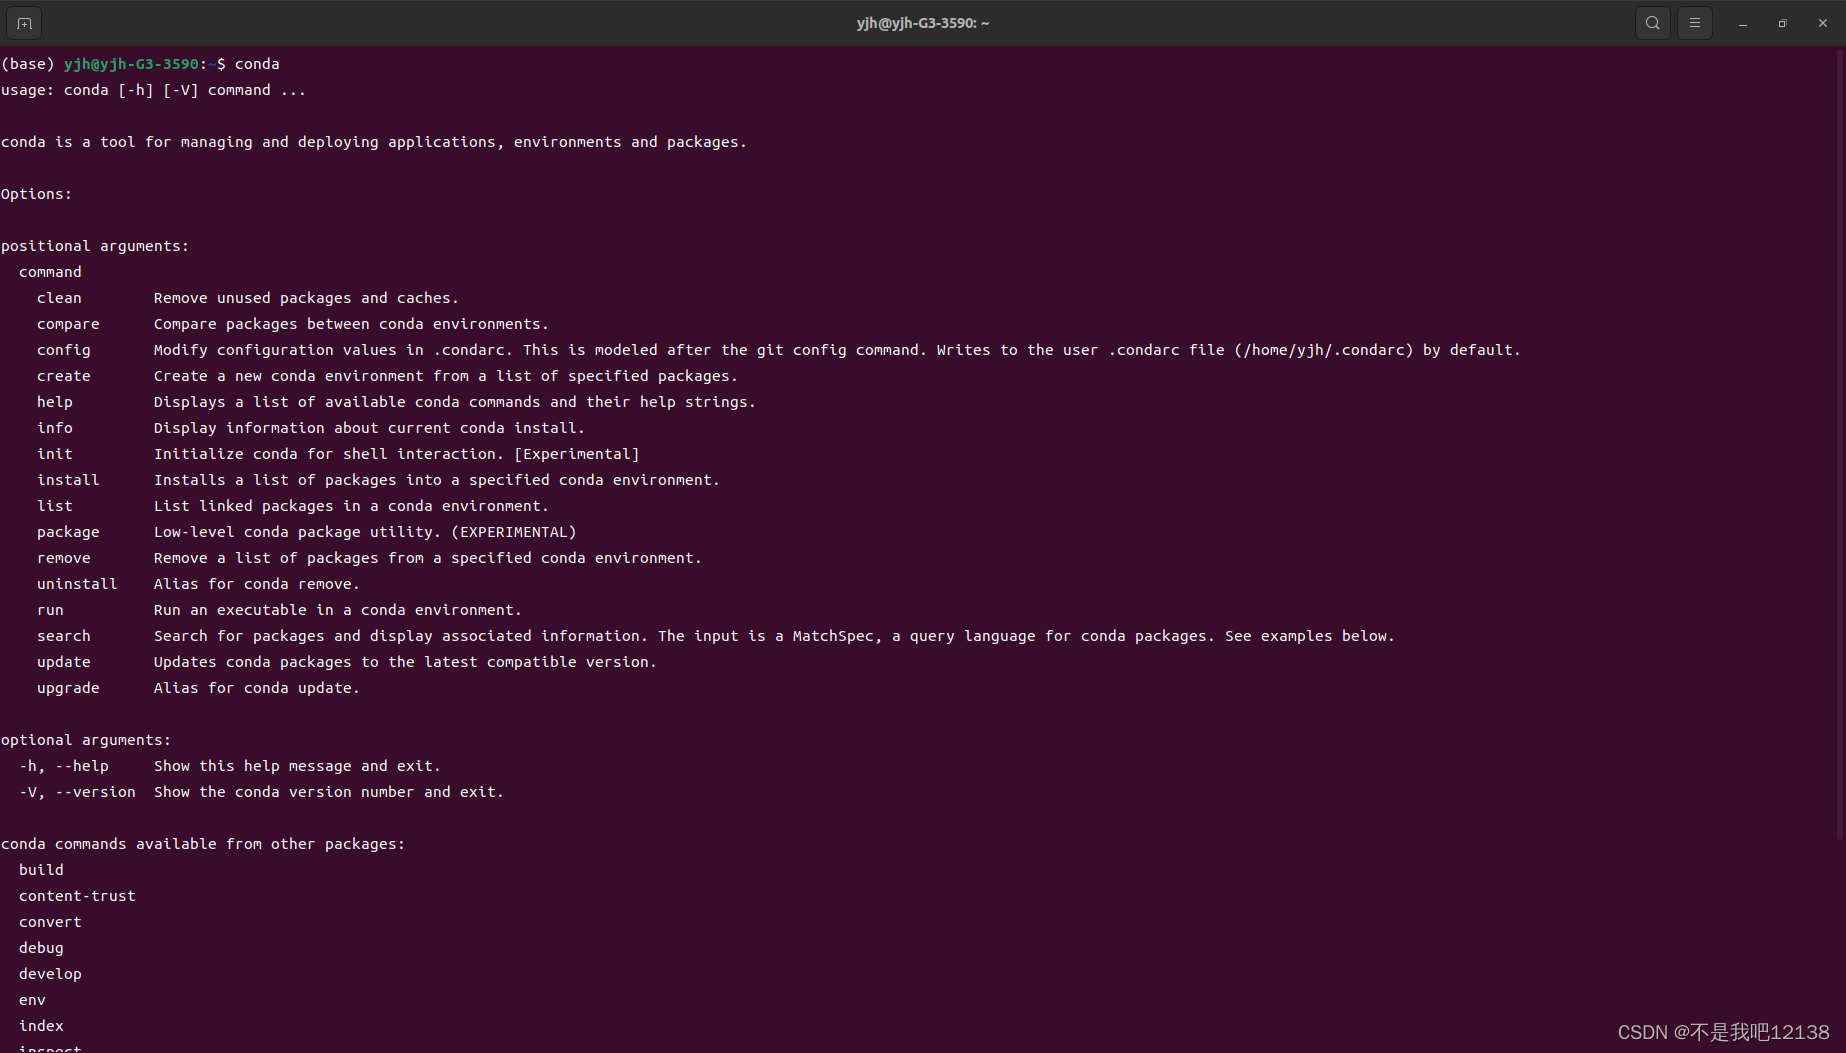
Task: Click the 'clean' command name
Action: tap(59, 298)
